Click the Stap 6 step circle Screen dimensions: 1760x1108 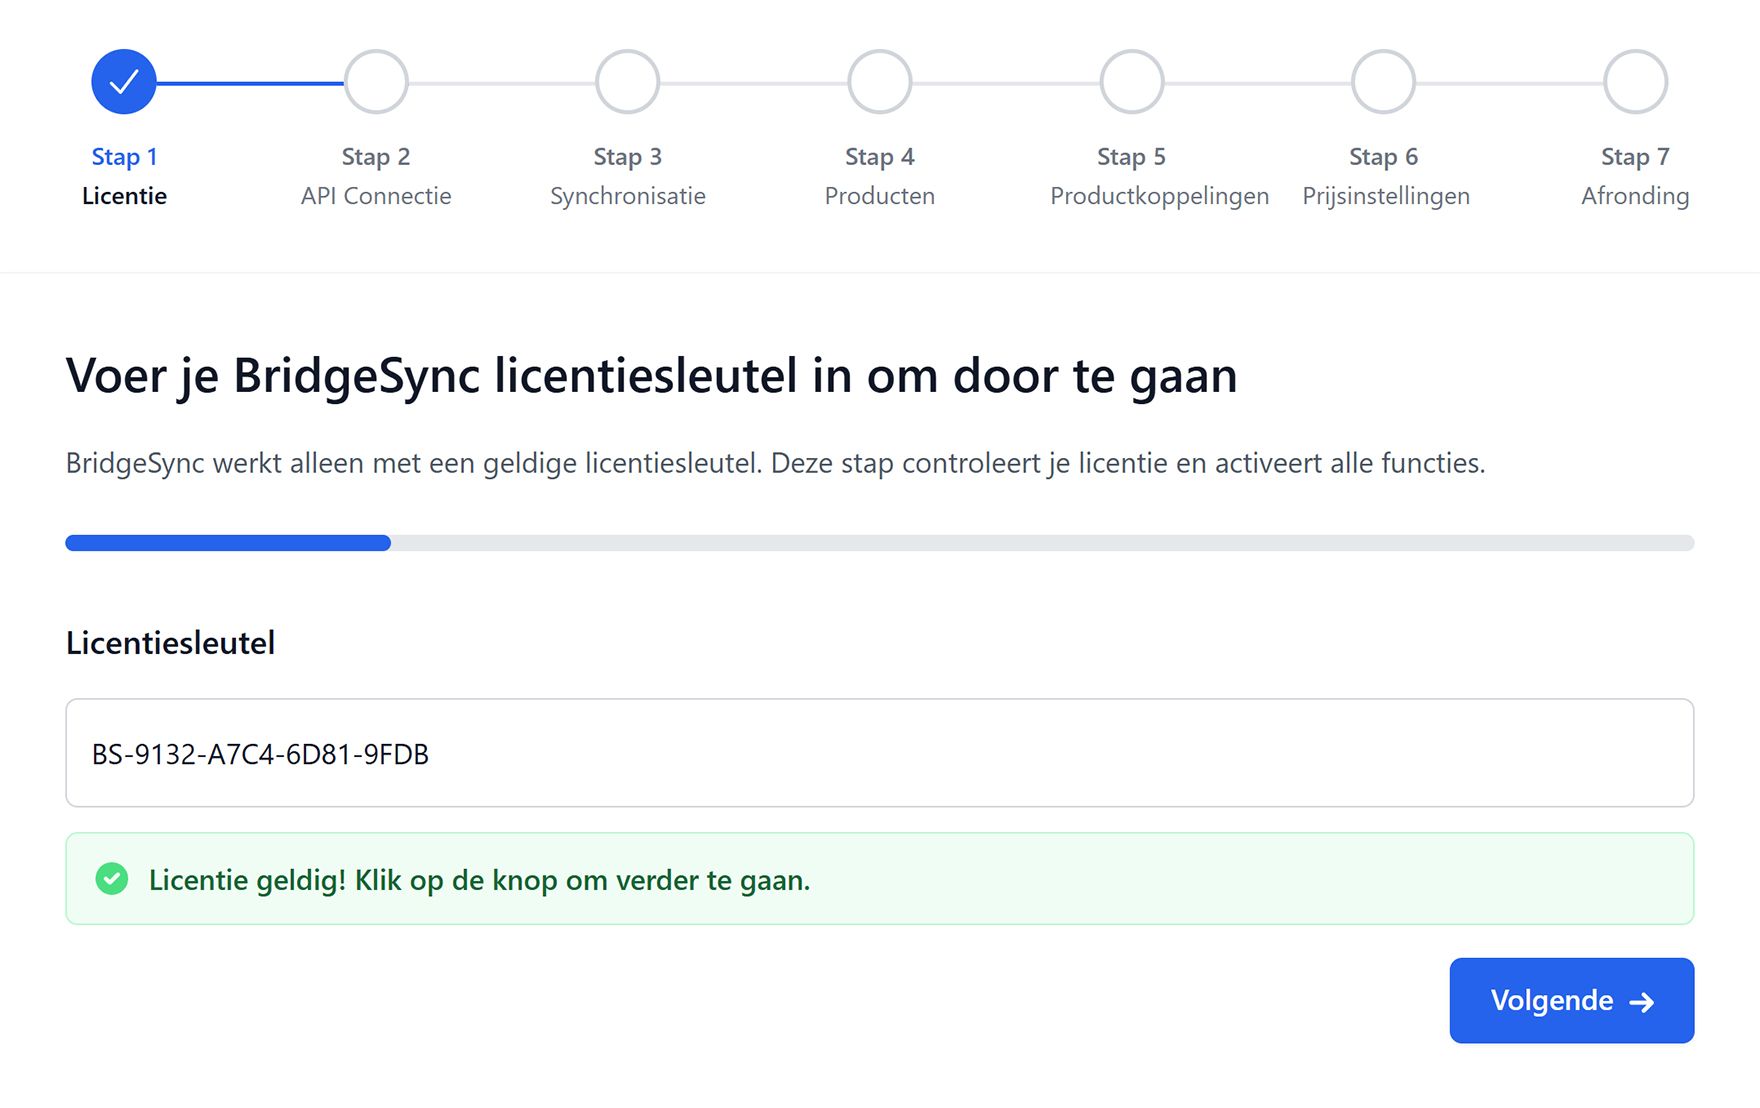[1384, 82]
